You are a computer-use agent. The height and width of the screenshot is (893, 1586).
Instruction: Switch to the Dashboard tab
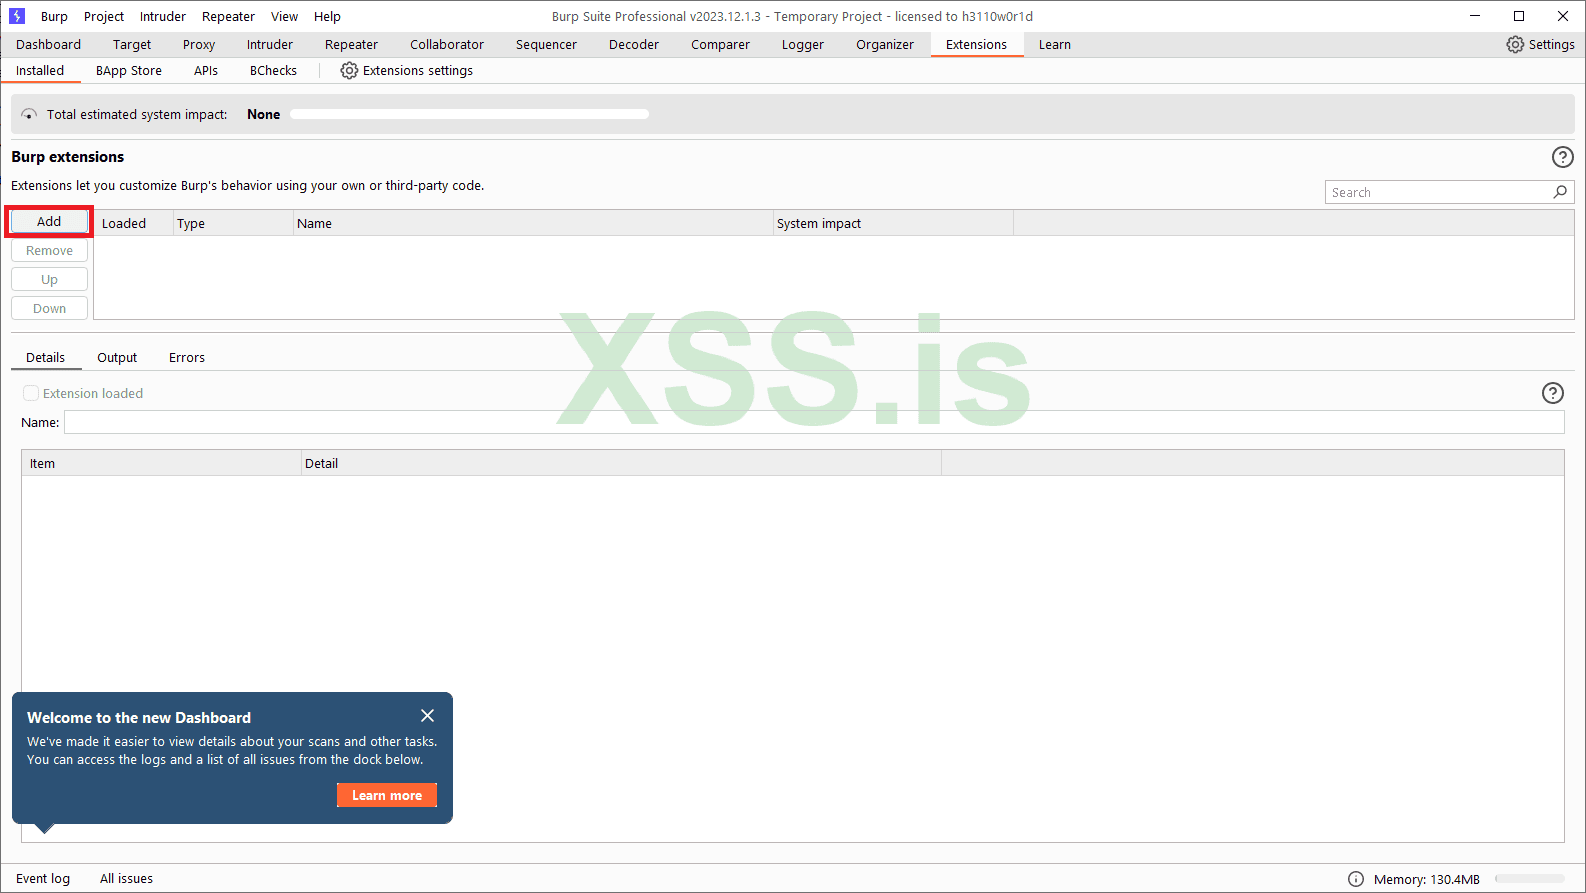pyautogui.click(x=48, y=44)
